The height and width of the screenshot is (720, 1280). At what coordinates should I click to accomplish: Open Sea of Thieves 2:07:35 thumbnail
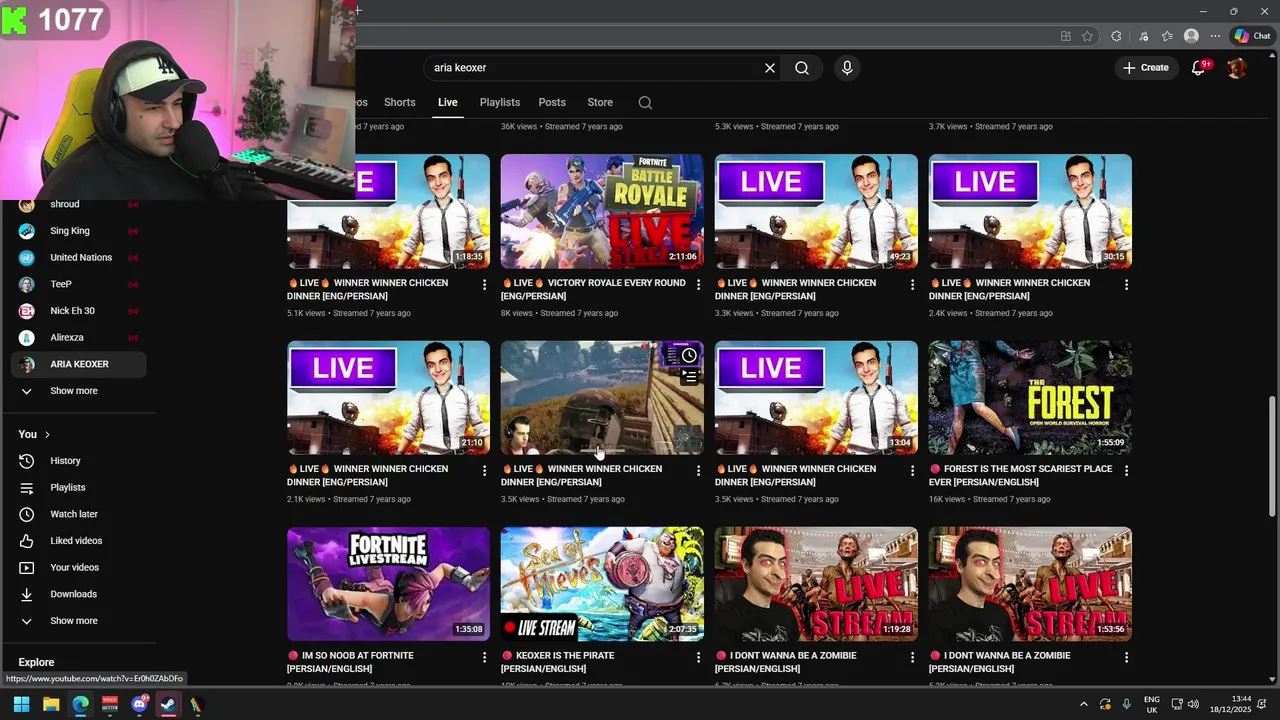(602, 584)
